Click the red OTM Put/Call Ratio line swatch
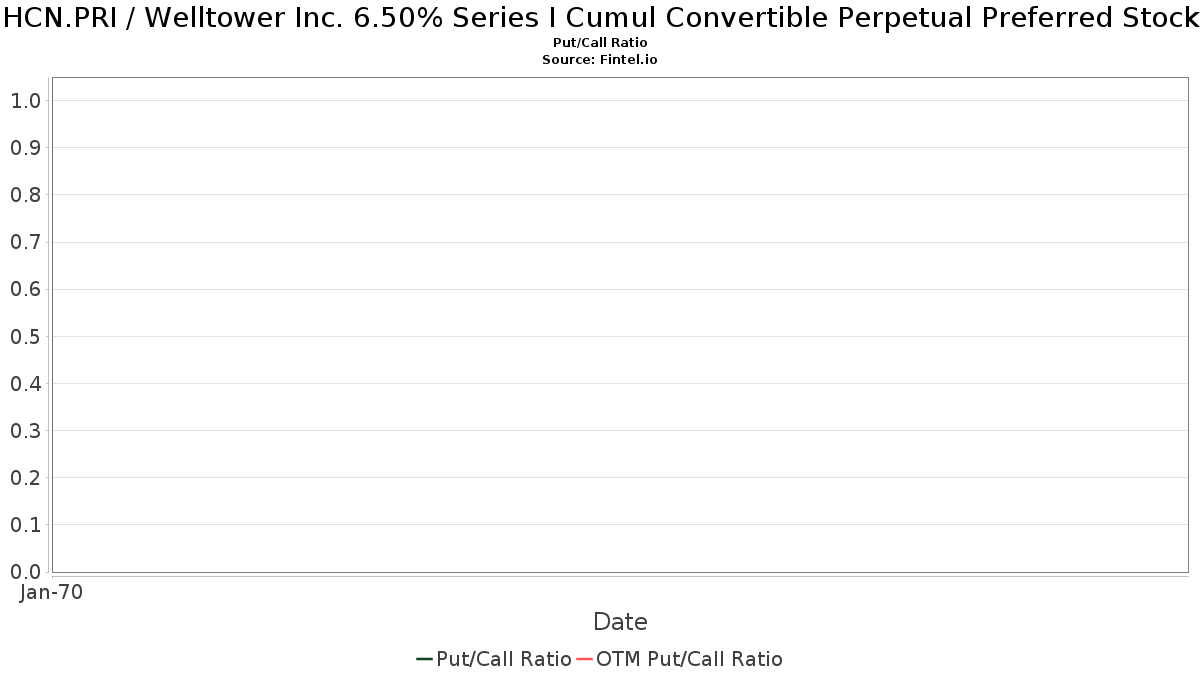Image resolution: width=1200 pixels, height=675 pixels. pos(584,659)
